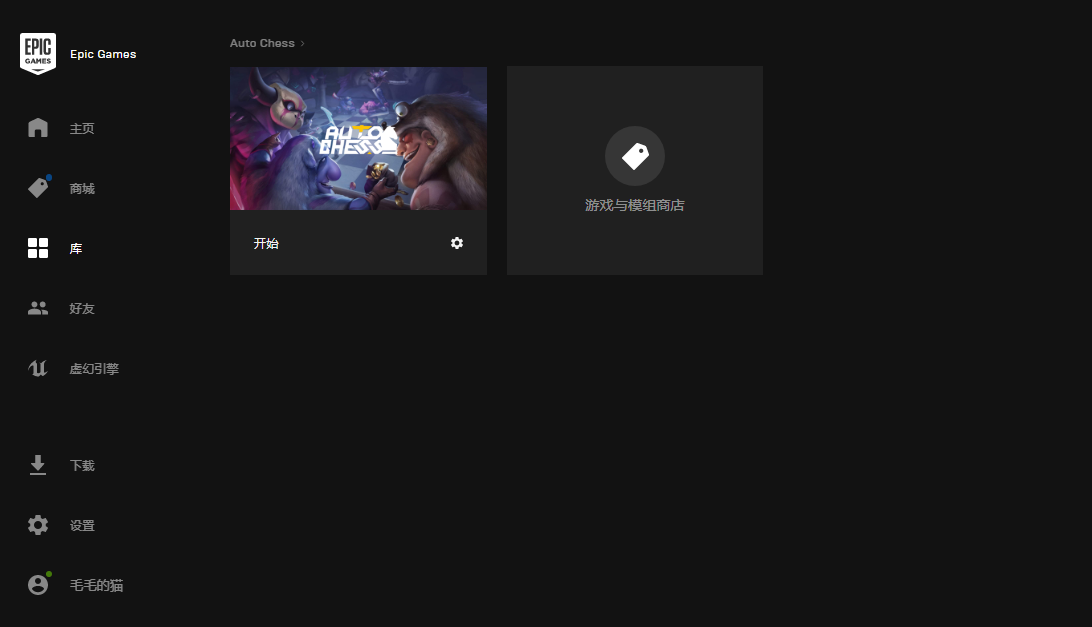Select the 虚幻引擎 menu label
The height and width of the screenshot is (627, 1092).
[94, 369]
